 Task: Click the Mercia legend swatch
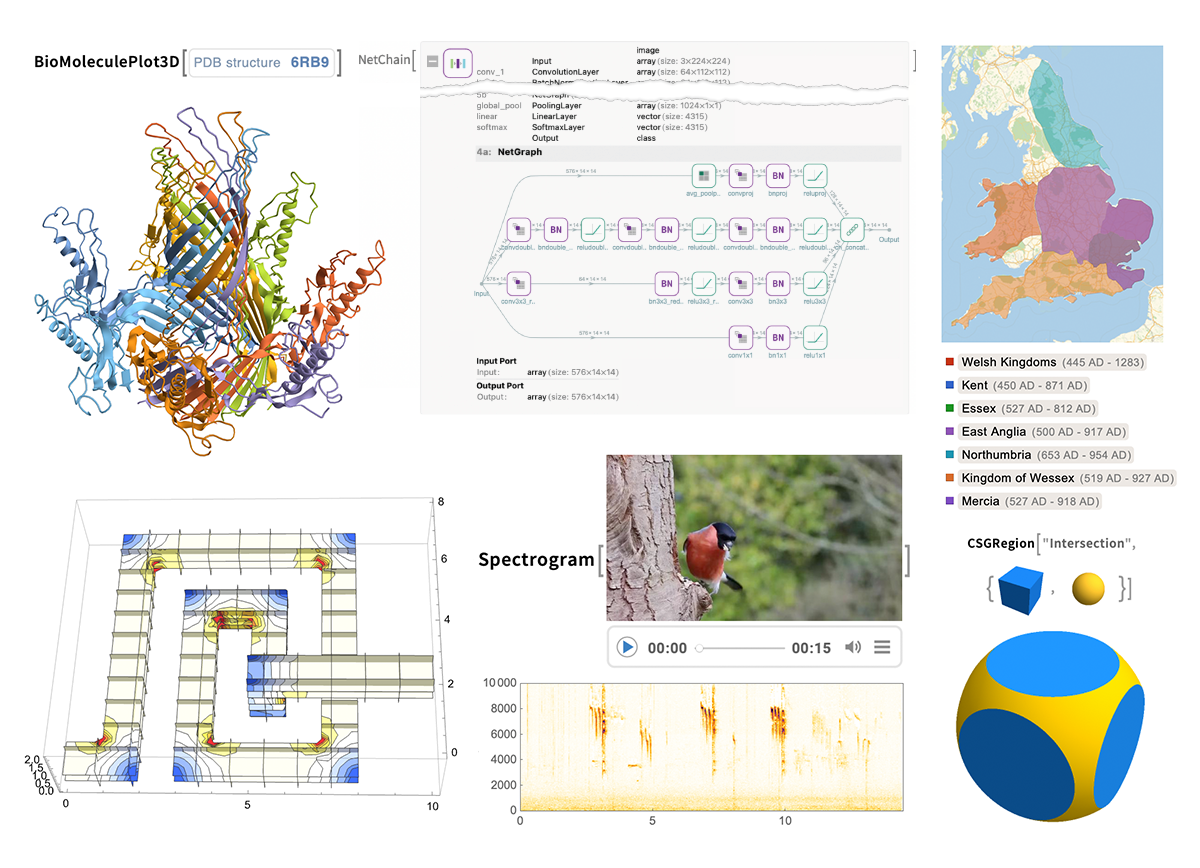[x=948, y=501]
